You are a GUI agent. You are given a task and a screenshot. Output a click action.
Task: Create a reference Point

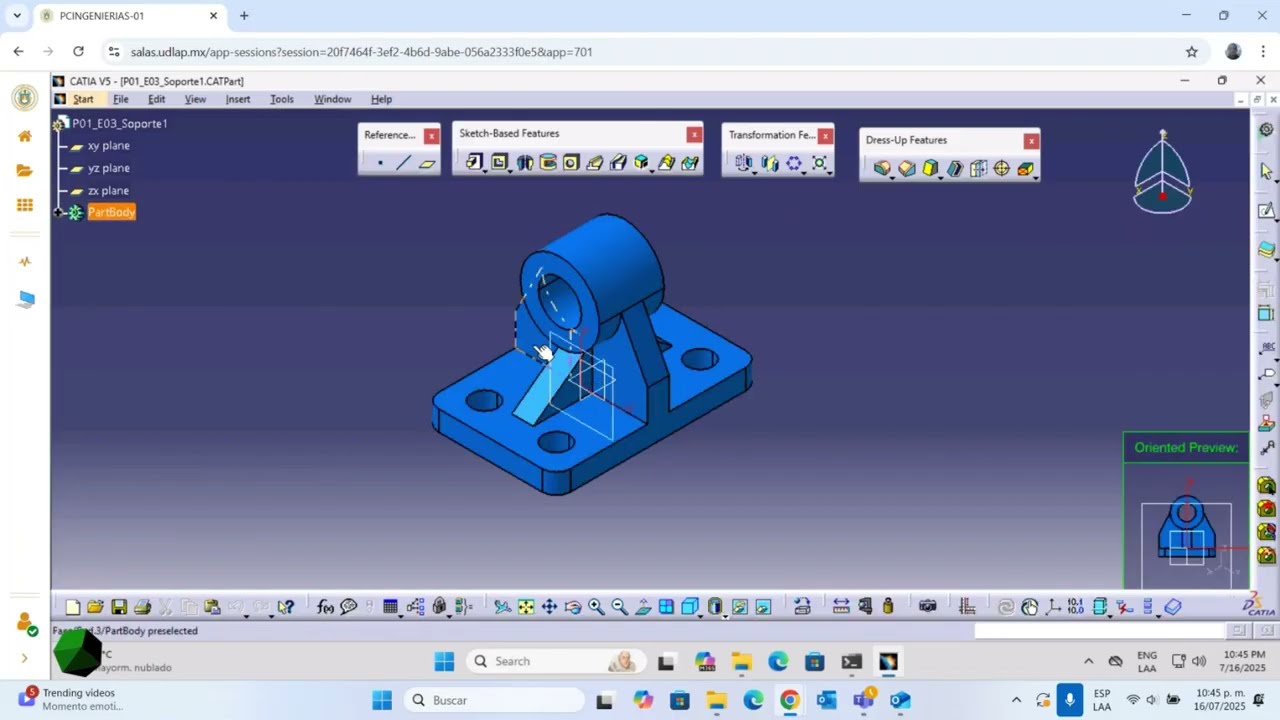coord(380,163)
